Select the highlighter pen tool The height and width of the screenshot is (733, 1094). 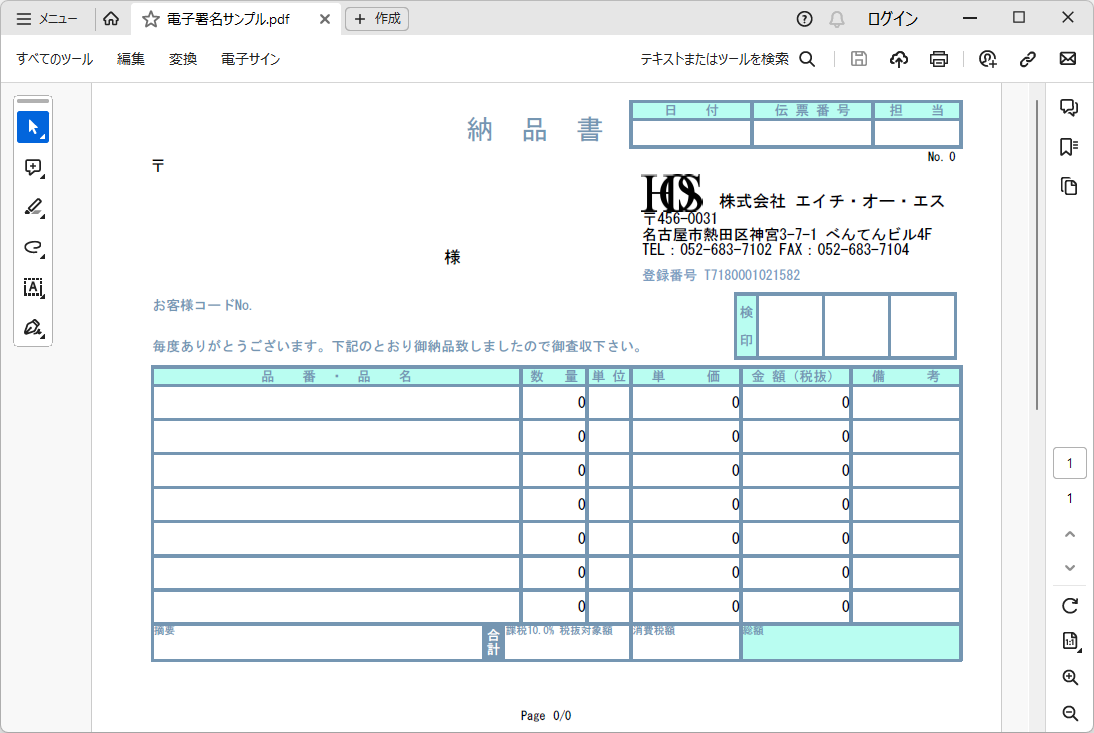(x=33, y=207)
